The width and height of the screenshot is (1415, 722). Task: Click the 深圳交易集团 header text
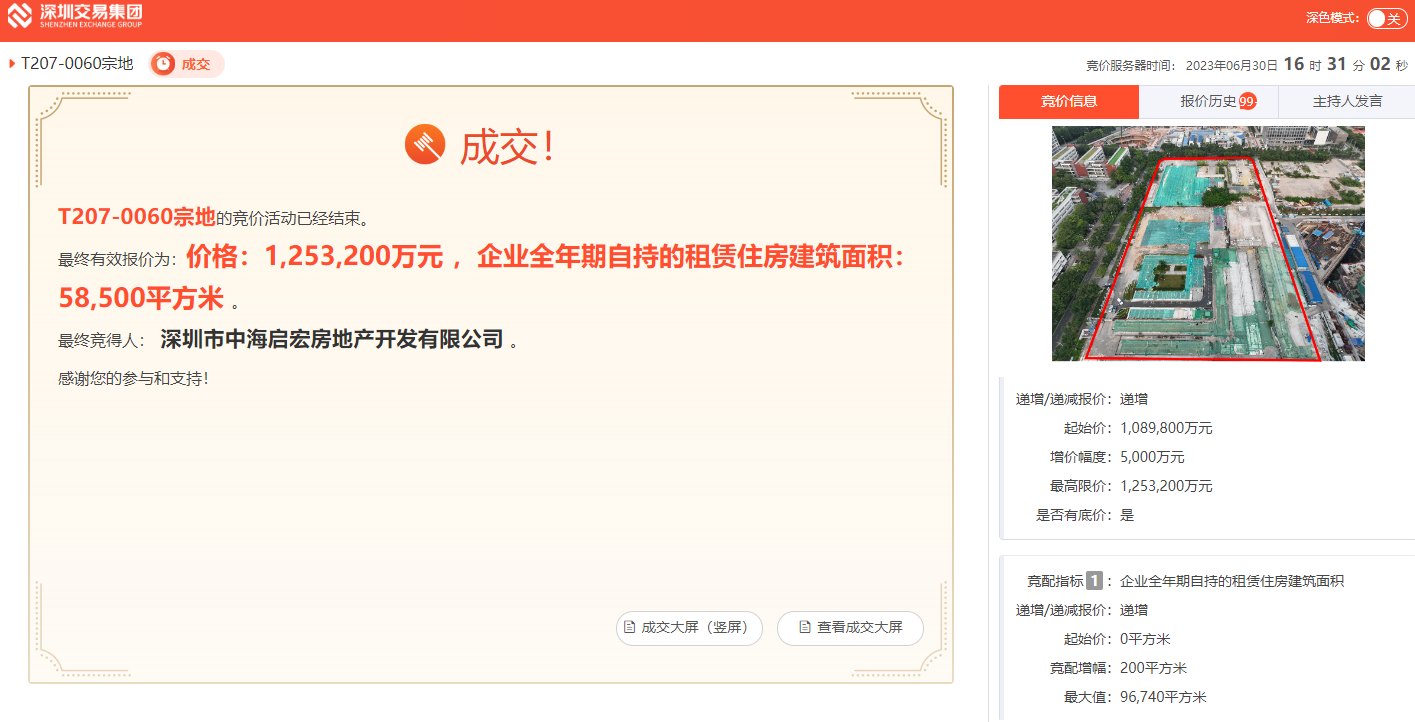(91, 12)
